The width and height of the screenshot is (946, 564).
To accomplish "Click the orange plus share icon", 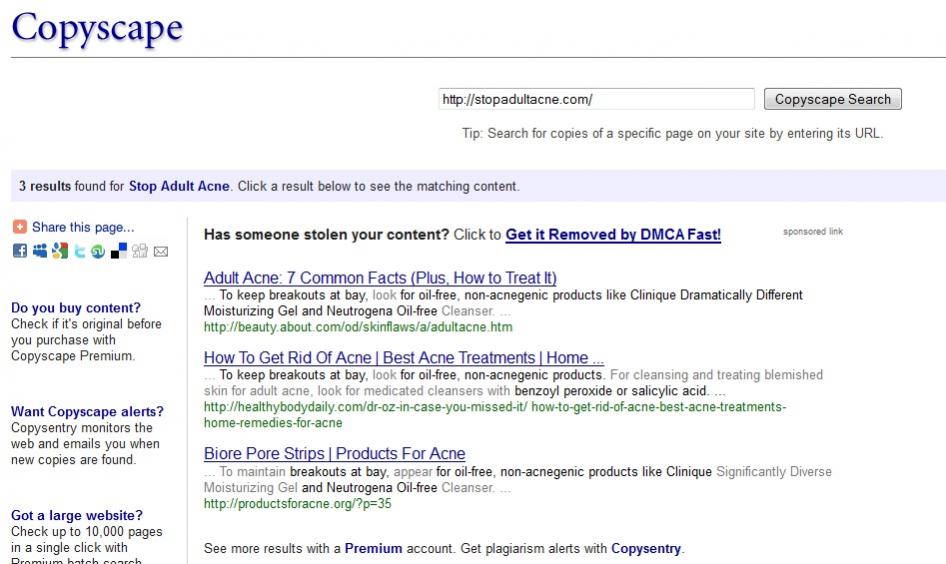I will coord(20,227).
